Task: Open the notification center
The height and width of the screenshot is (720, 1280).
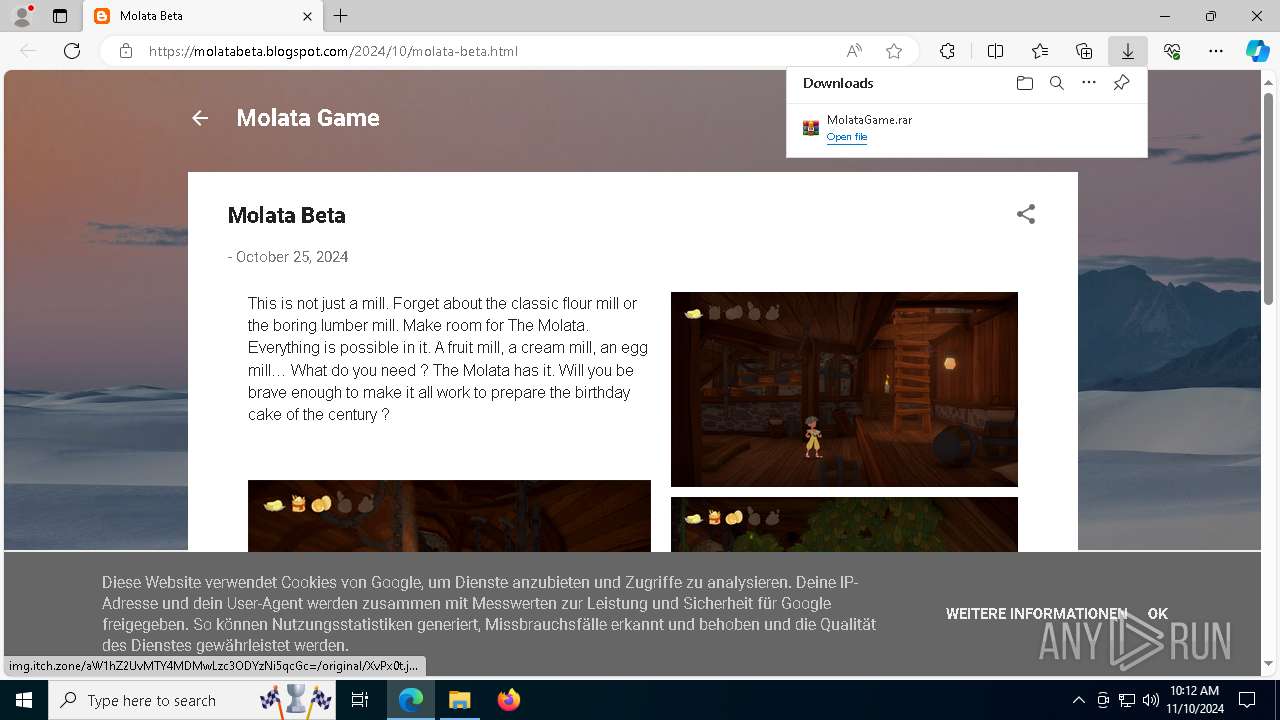Action: [1247, 700]
